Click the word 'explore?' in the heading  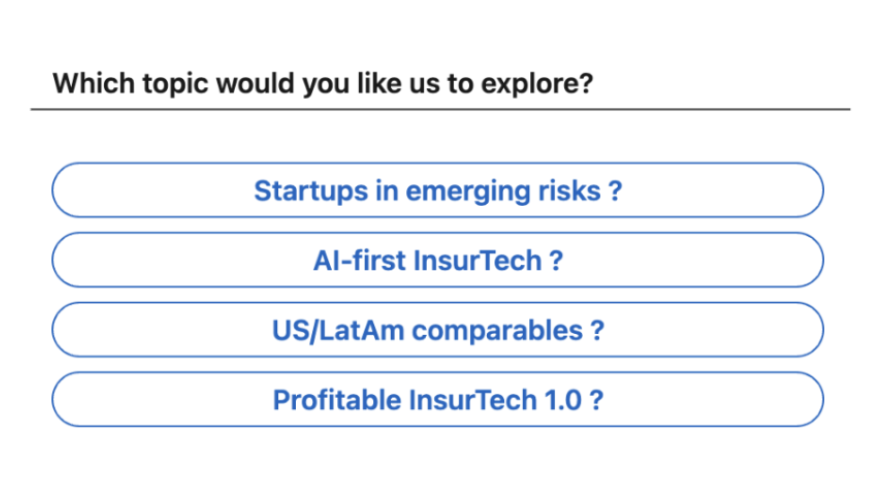[x=537, y=85]
